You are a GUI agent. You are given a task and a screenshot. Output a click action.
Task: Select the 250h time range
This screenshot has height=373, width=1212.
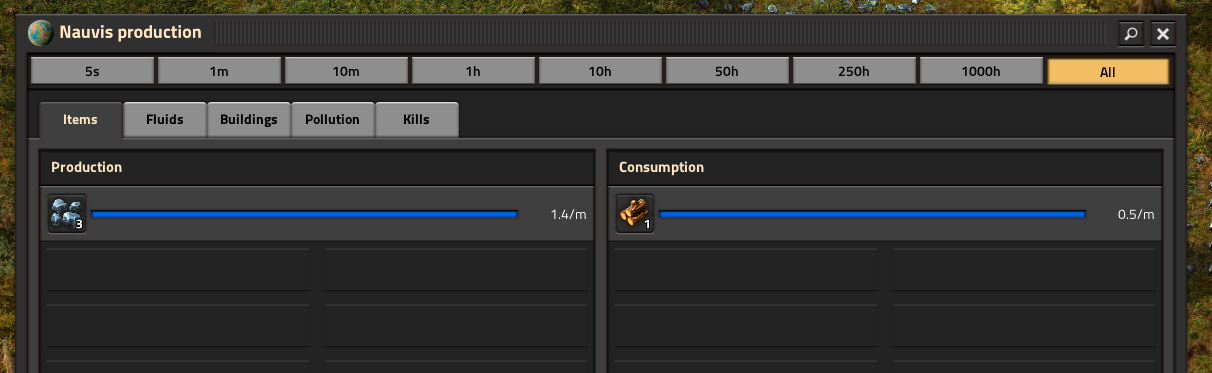854,72
